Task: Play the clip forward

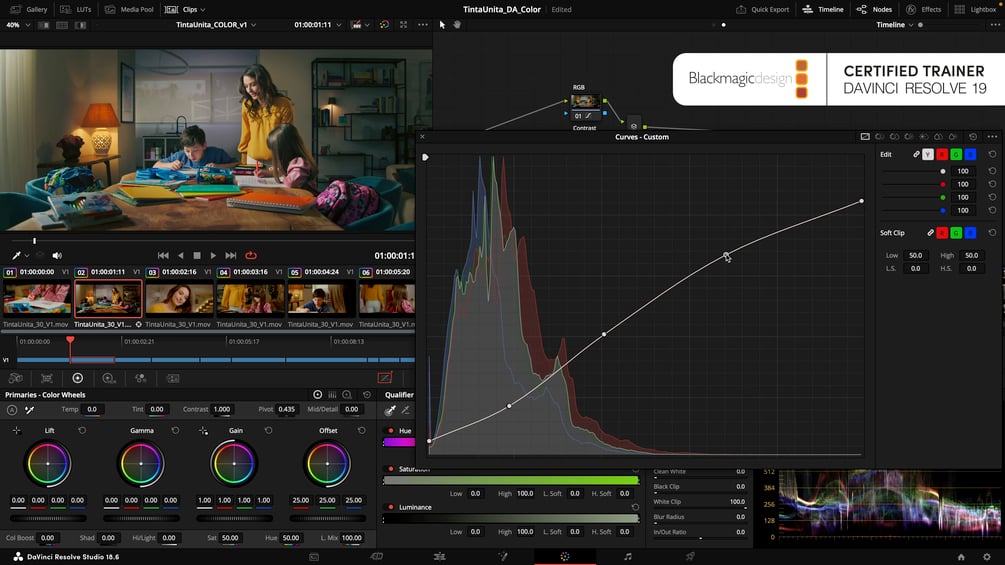Action: (x=213, y=256)
